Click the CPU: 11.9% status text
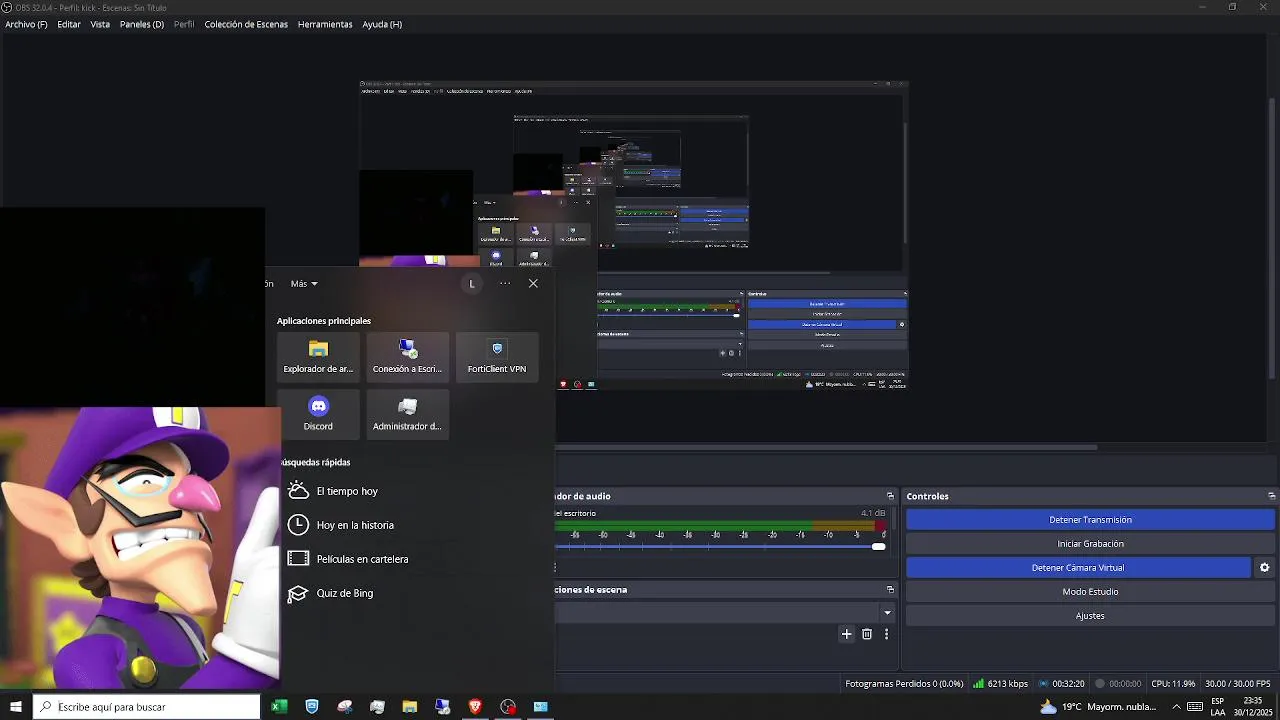The width and height of the screenshot is (1280, 720). click(1173, 684)
